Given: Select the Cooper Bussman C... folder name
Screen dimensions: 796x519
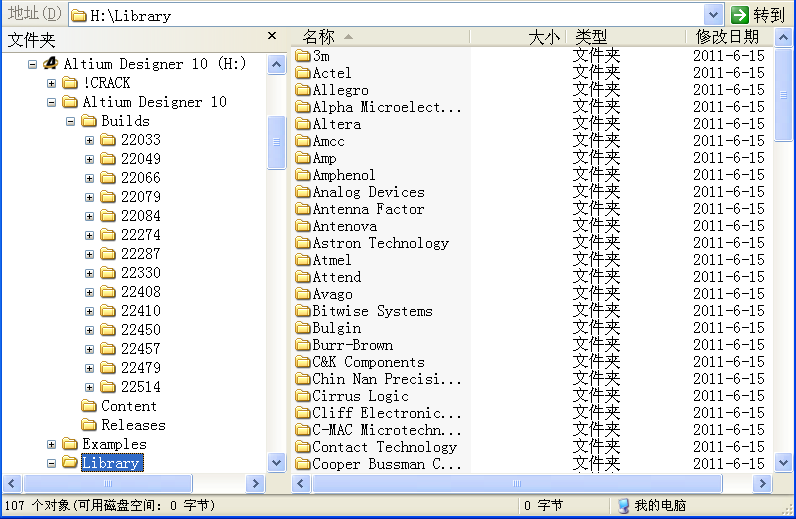Looking at the screenshot, I should tap(387, 464).
